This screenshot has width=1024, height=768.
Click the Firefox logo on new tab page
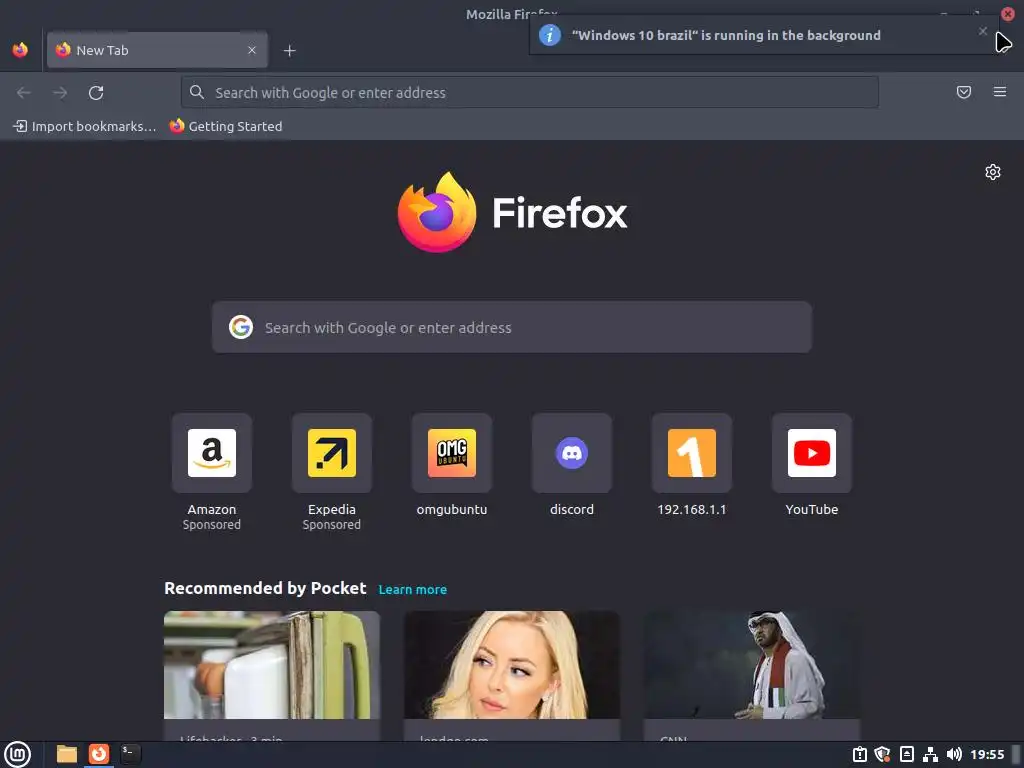point(512,212)
